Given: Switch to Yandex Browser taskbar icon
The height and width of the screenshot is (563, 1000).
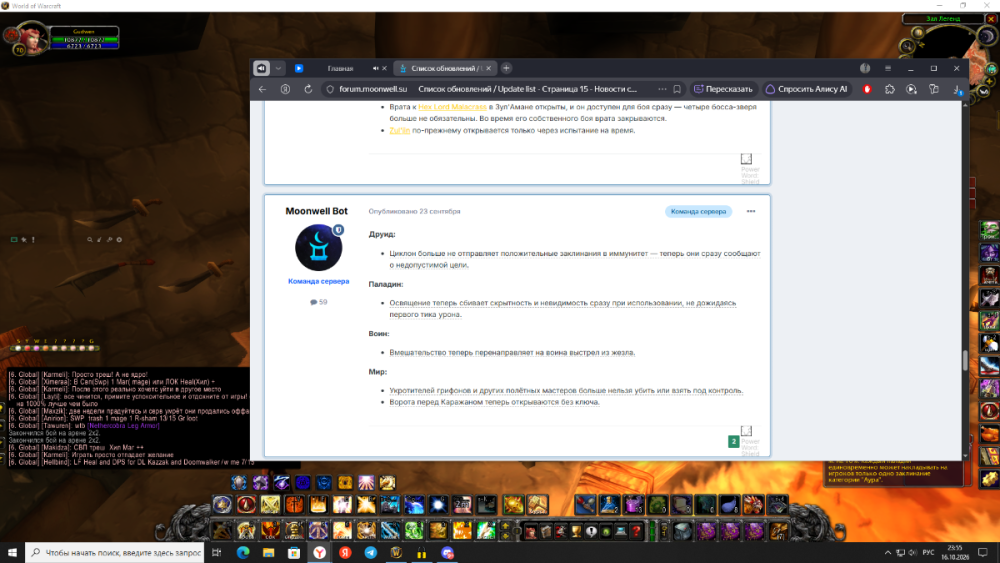Looking at the screenshot, I should [320, 553].
